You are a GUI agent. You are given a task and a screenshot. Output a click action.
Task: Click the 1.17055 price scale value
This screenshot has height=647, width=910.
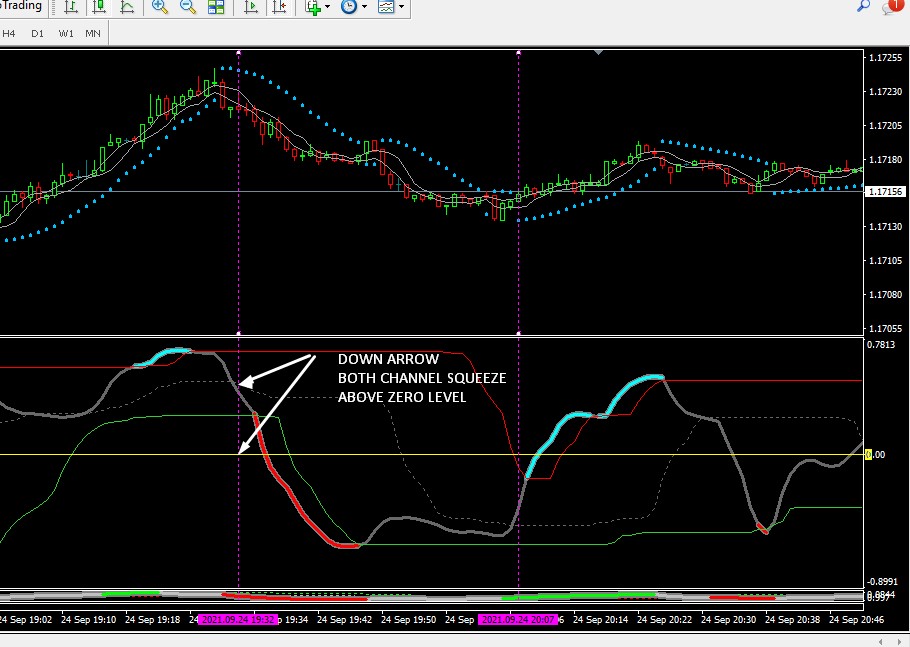885,328
